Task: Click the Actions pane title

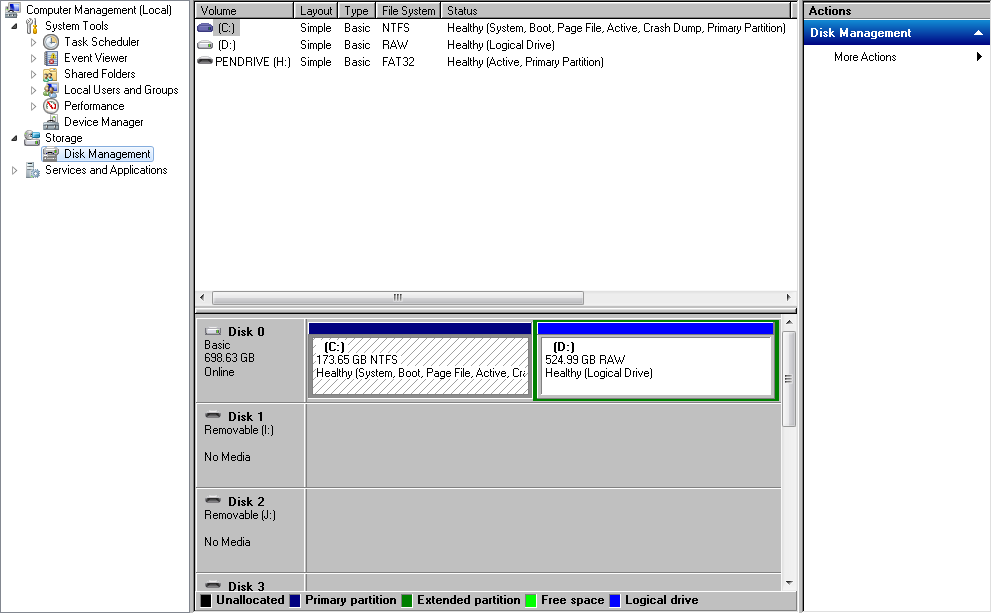Action: (829, 11)
